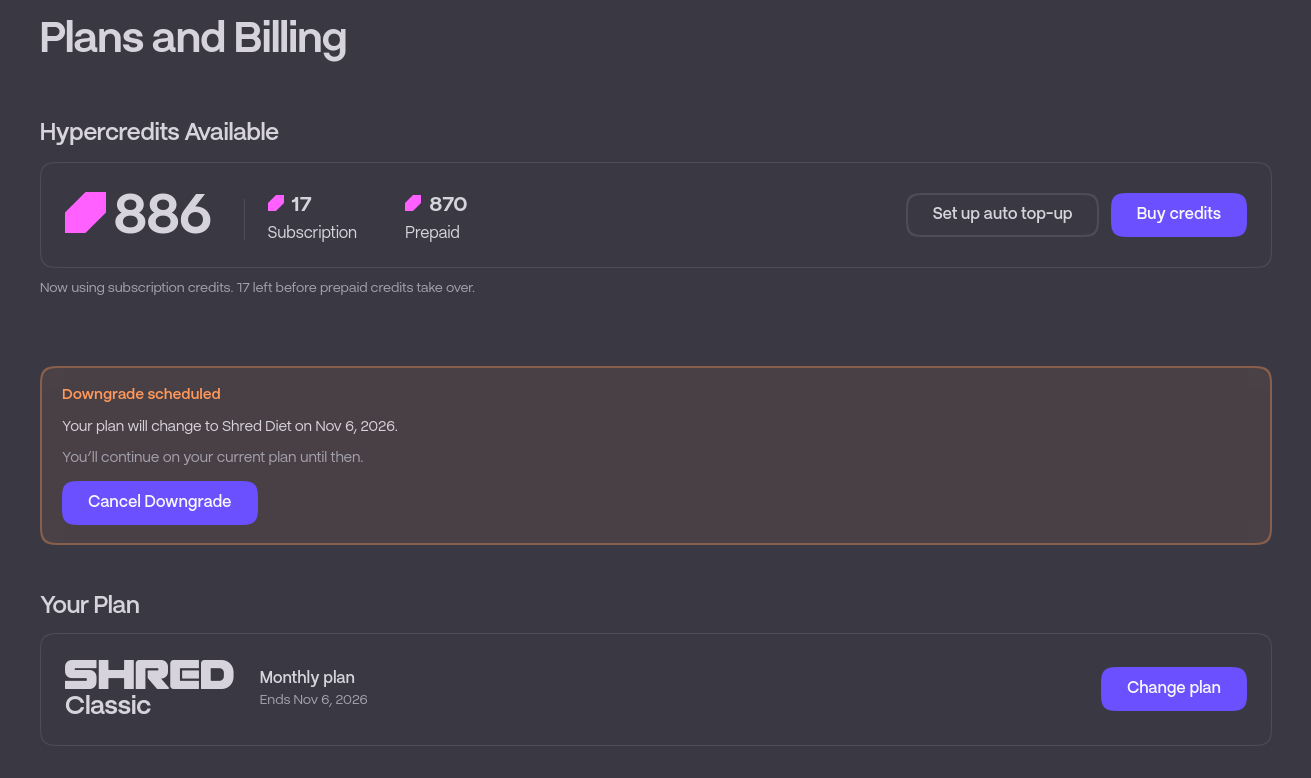Click the Buy credits button

pyautogui.click(x=1179, y=214)
